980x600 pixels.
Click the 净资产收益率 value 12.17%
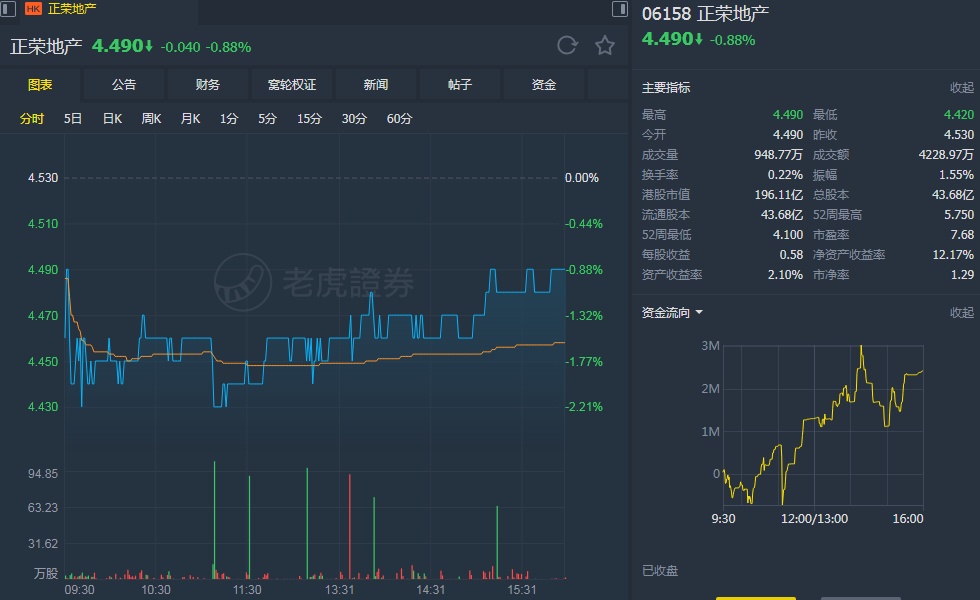pos(953,254)
